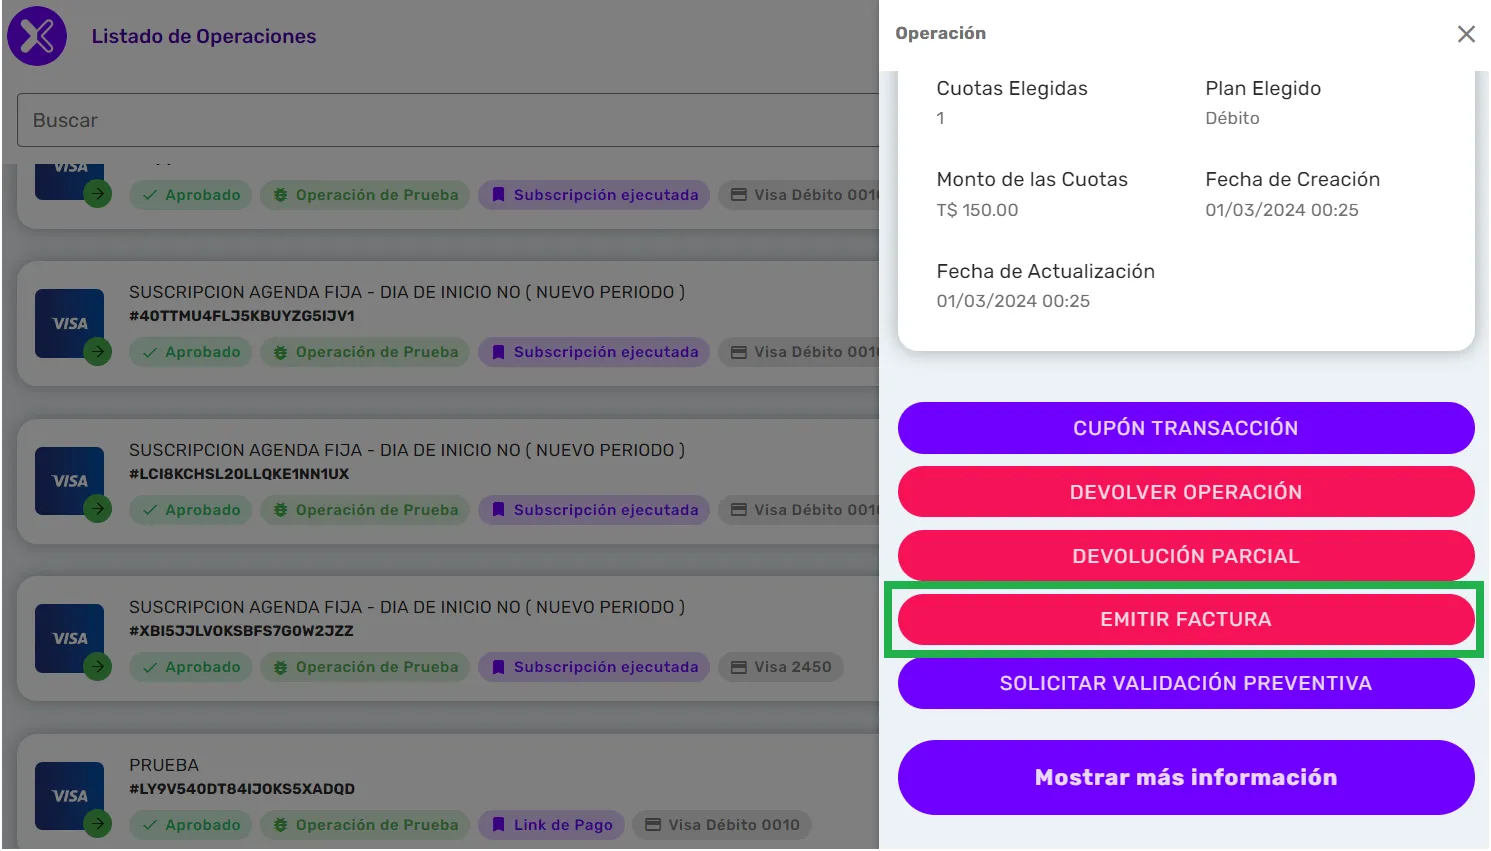Click Subscripción ejecutada chip under #XBI5JJLVOKSBFS7G0W2JZZ
This screenshot has height=851, width=1491.
point(594,667)
